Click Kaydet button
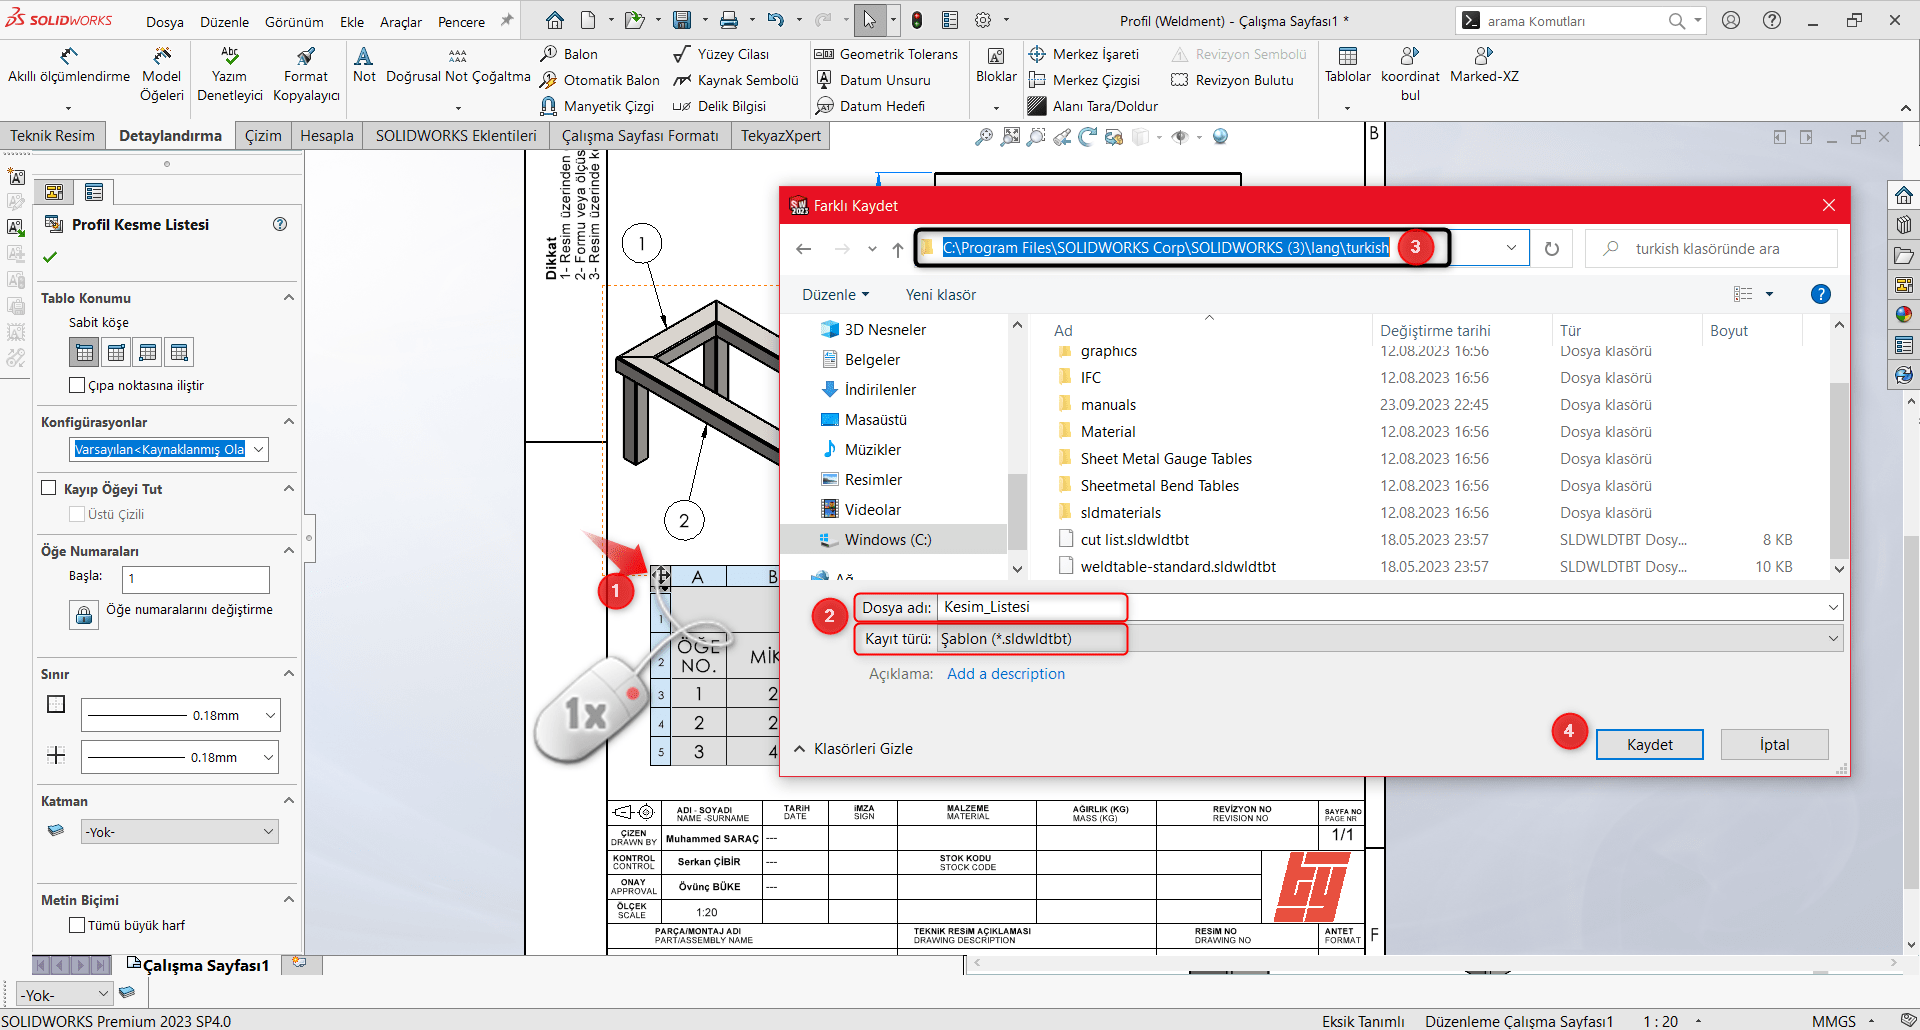Screen dimensions: 1920x1030 pyautogui.click(x=1649, y=744)
